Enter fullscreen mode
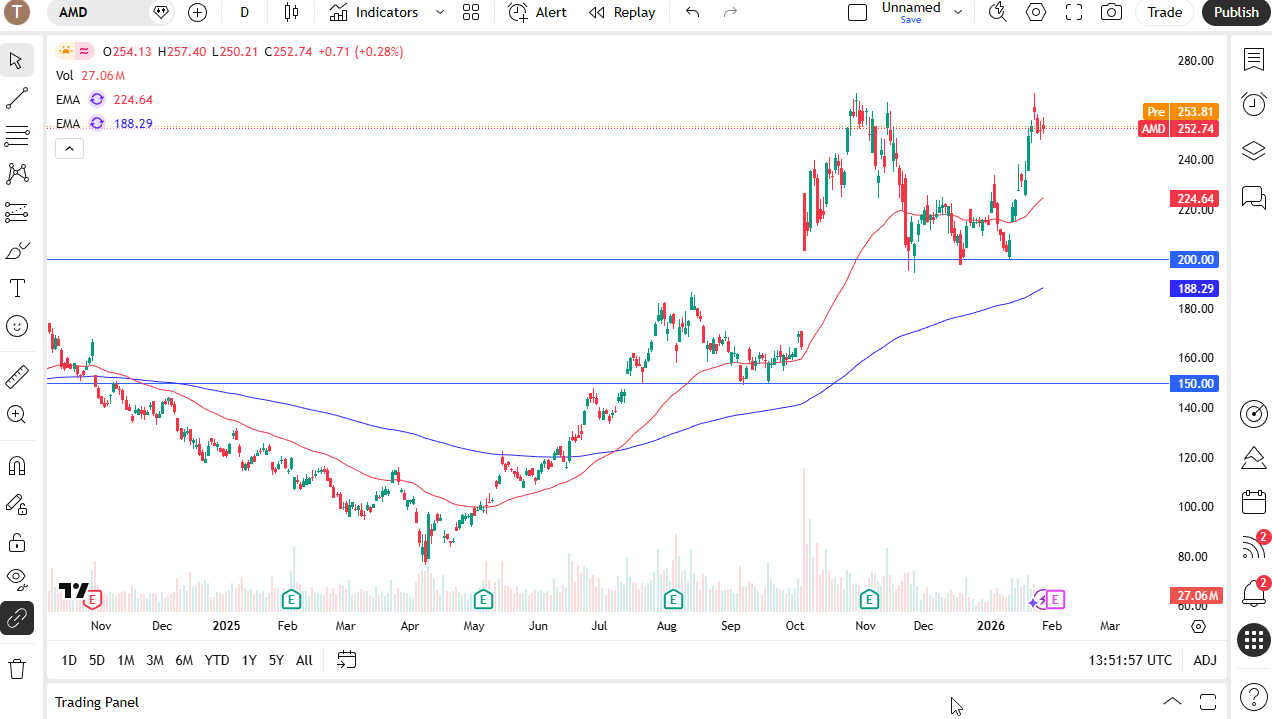This screenshot has height=719, width=1272. click(x=1074, y=12)
